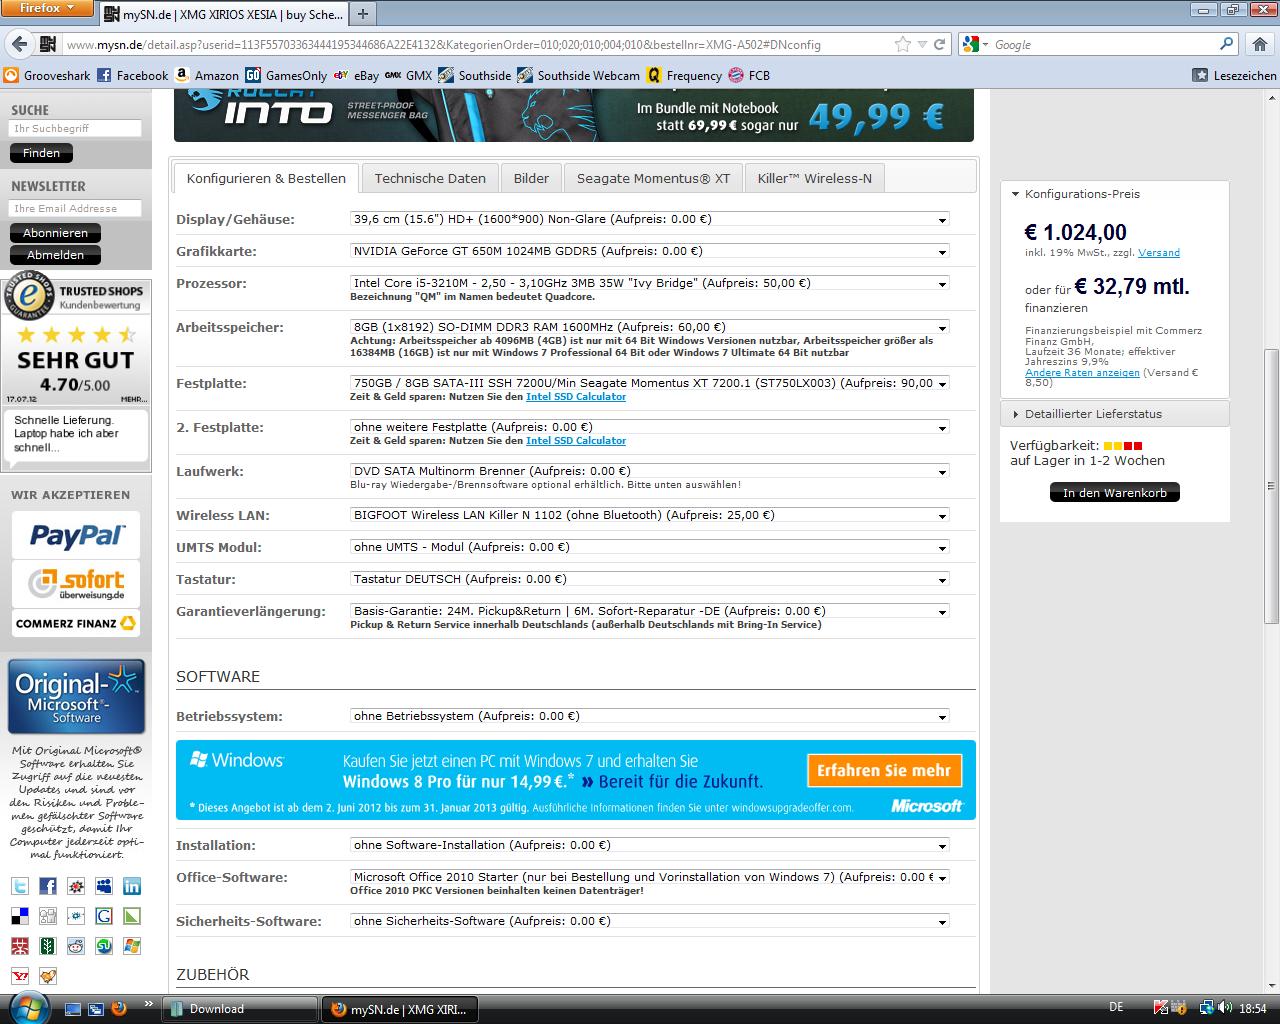Open the Firefox menu button
Image resolution: width=1280 pixels, height=1024 pixels.
tap(46, 8)
